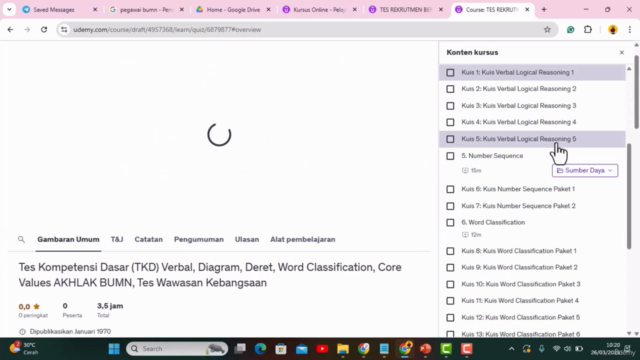Viewport: 640px width, 360px height.
Task: Click the green Grammarly extension icon
Action: click(x=571, y=29)
